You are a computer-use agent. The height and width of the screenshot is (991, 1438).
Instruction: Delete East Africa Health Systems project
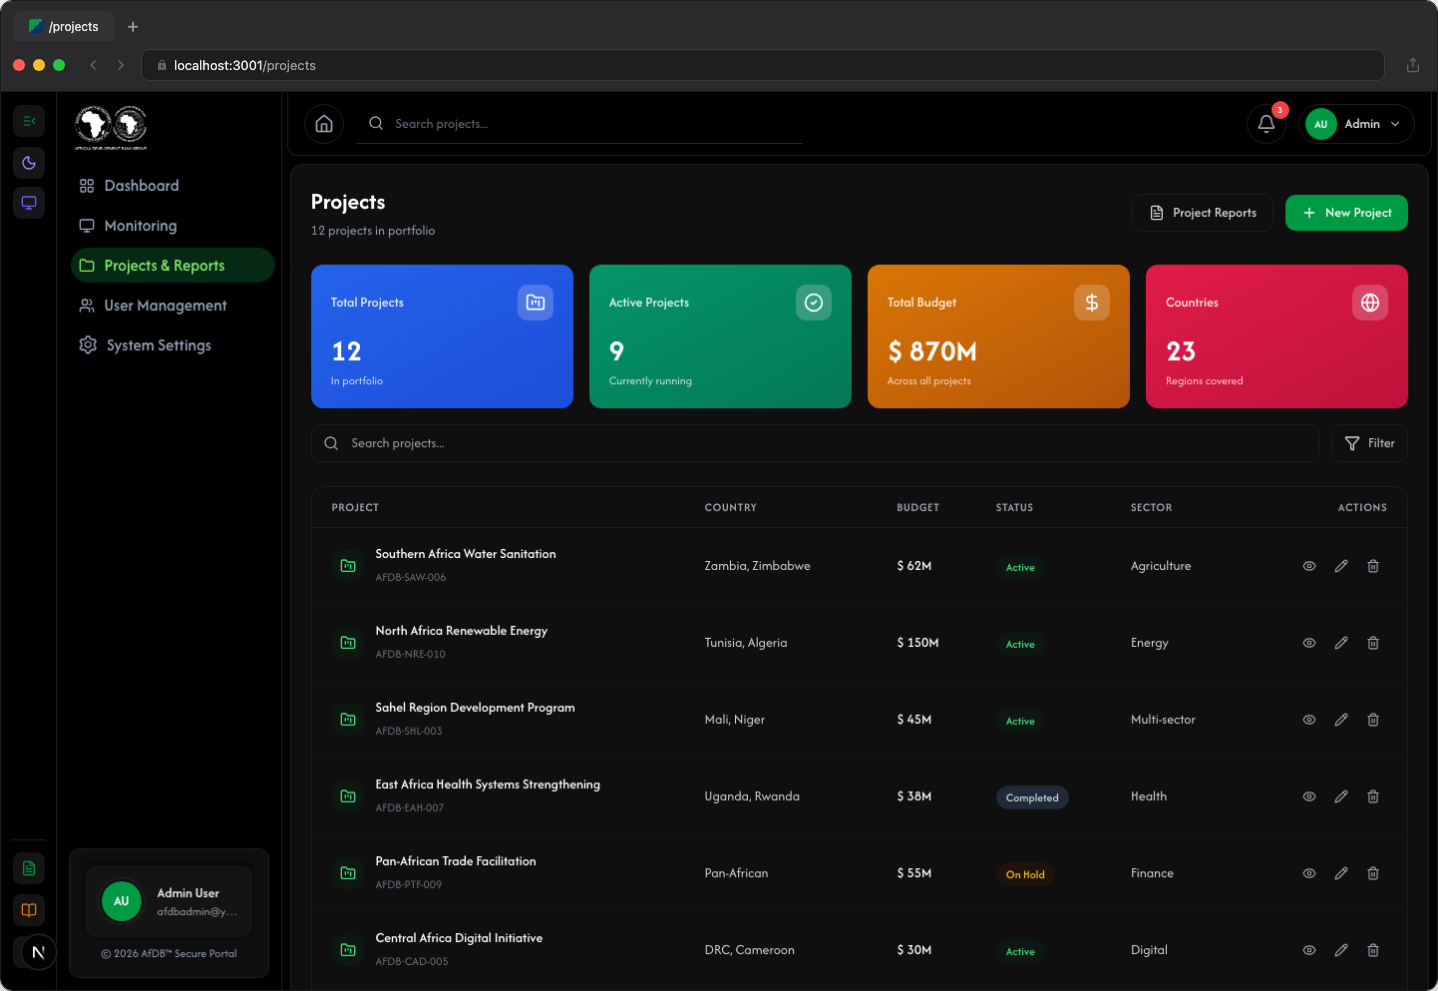[1373, 797]
